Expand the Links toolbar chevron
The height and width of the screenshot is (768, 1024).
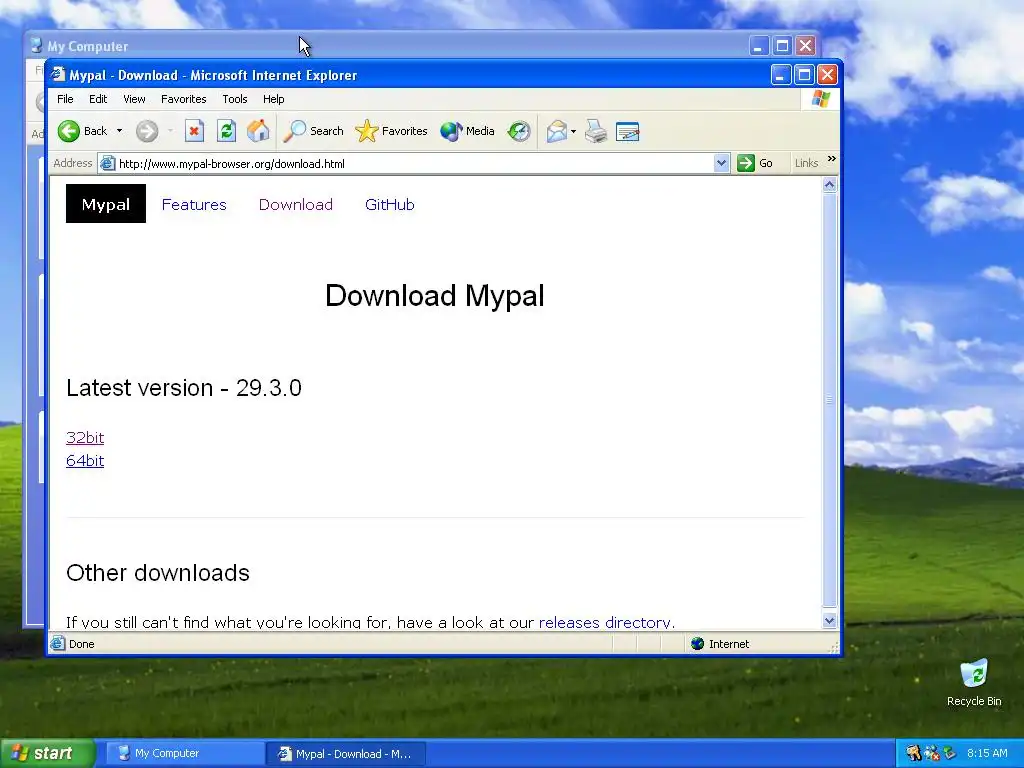pos(831,159)
